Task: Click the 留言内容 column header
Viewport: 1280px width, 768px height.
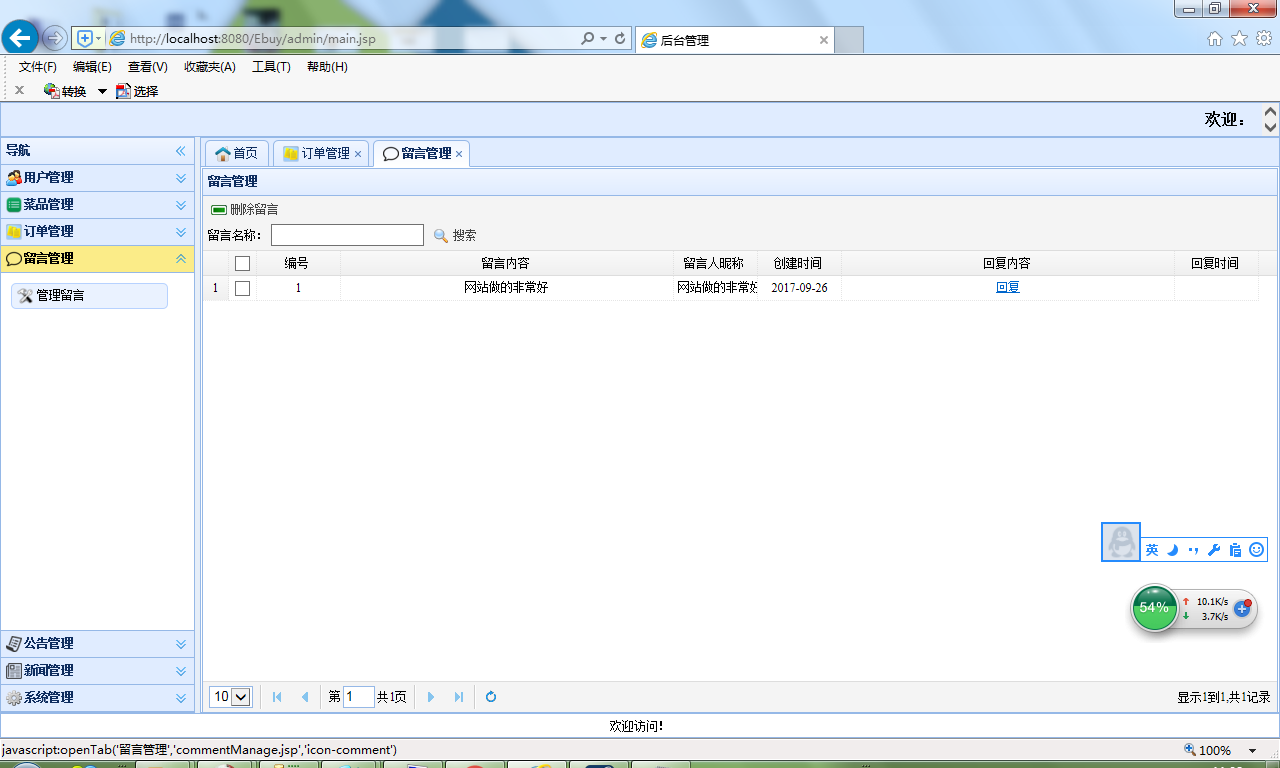Action: [506, 263]
